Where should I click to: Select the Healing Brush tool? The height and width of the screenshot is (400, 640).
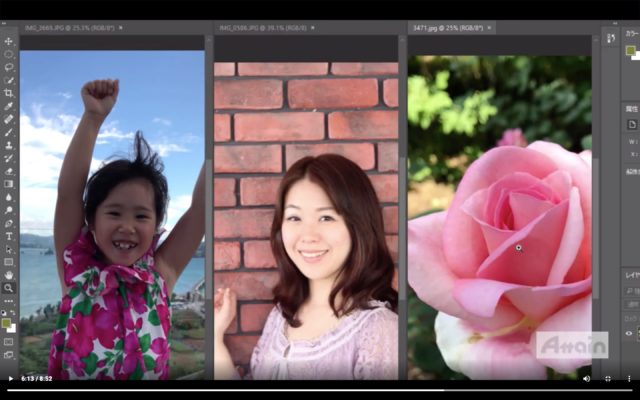point(9,119)
